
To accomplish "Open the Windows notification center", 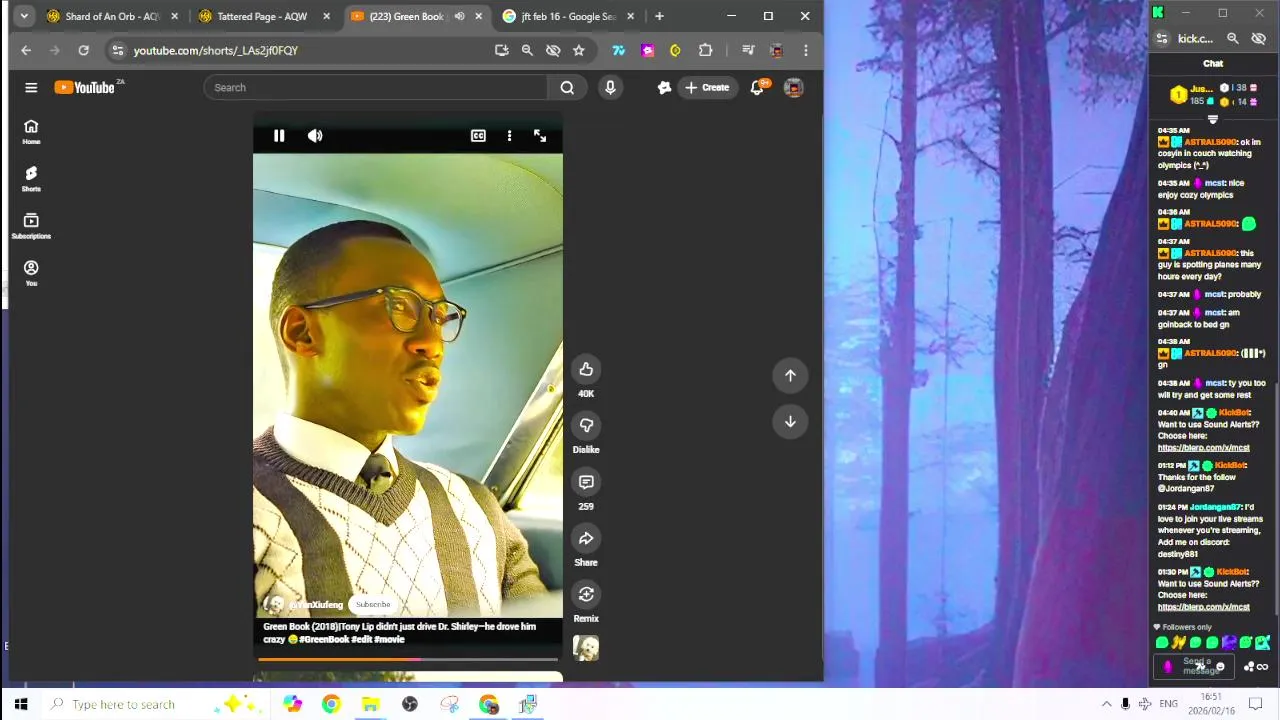I will pos(1256,704).
